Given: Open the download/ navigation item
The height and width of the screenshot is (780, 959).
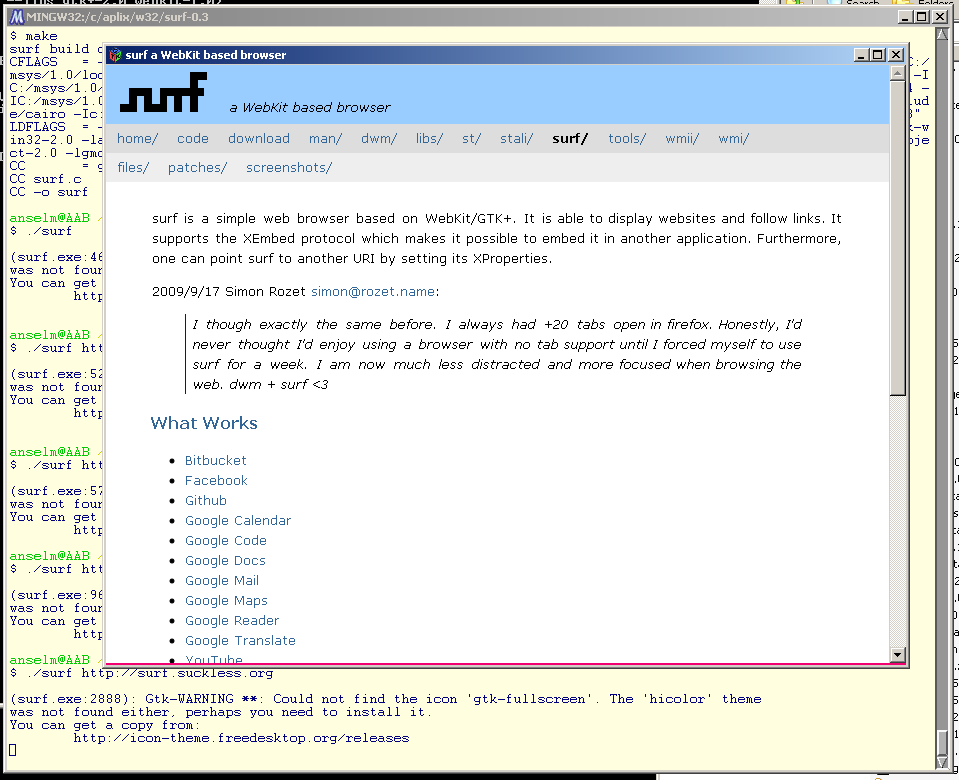Looking at the screenshot, I should pyautogui.click(x=258, y=139).
